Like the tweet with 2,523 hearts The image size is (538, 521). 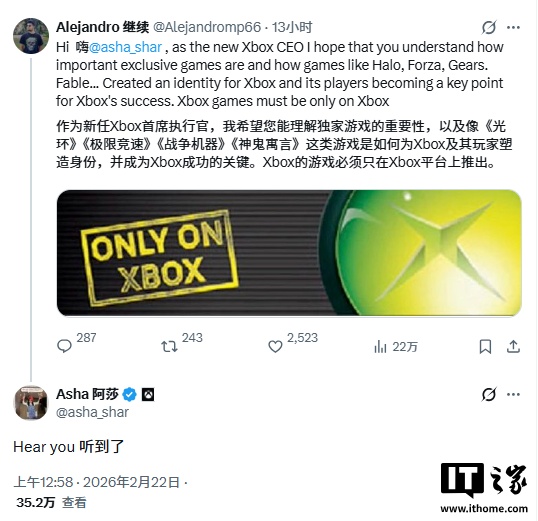pos(275,347)
